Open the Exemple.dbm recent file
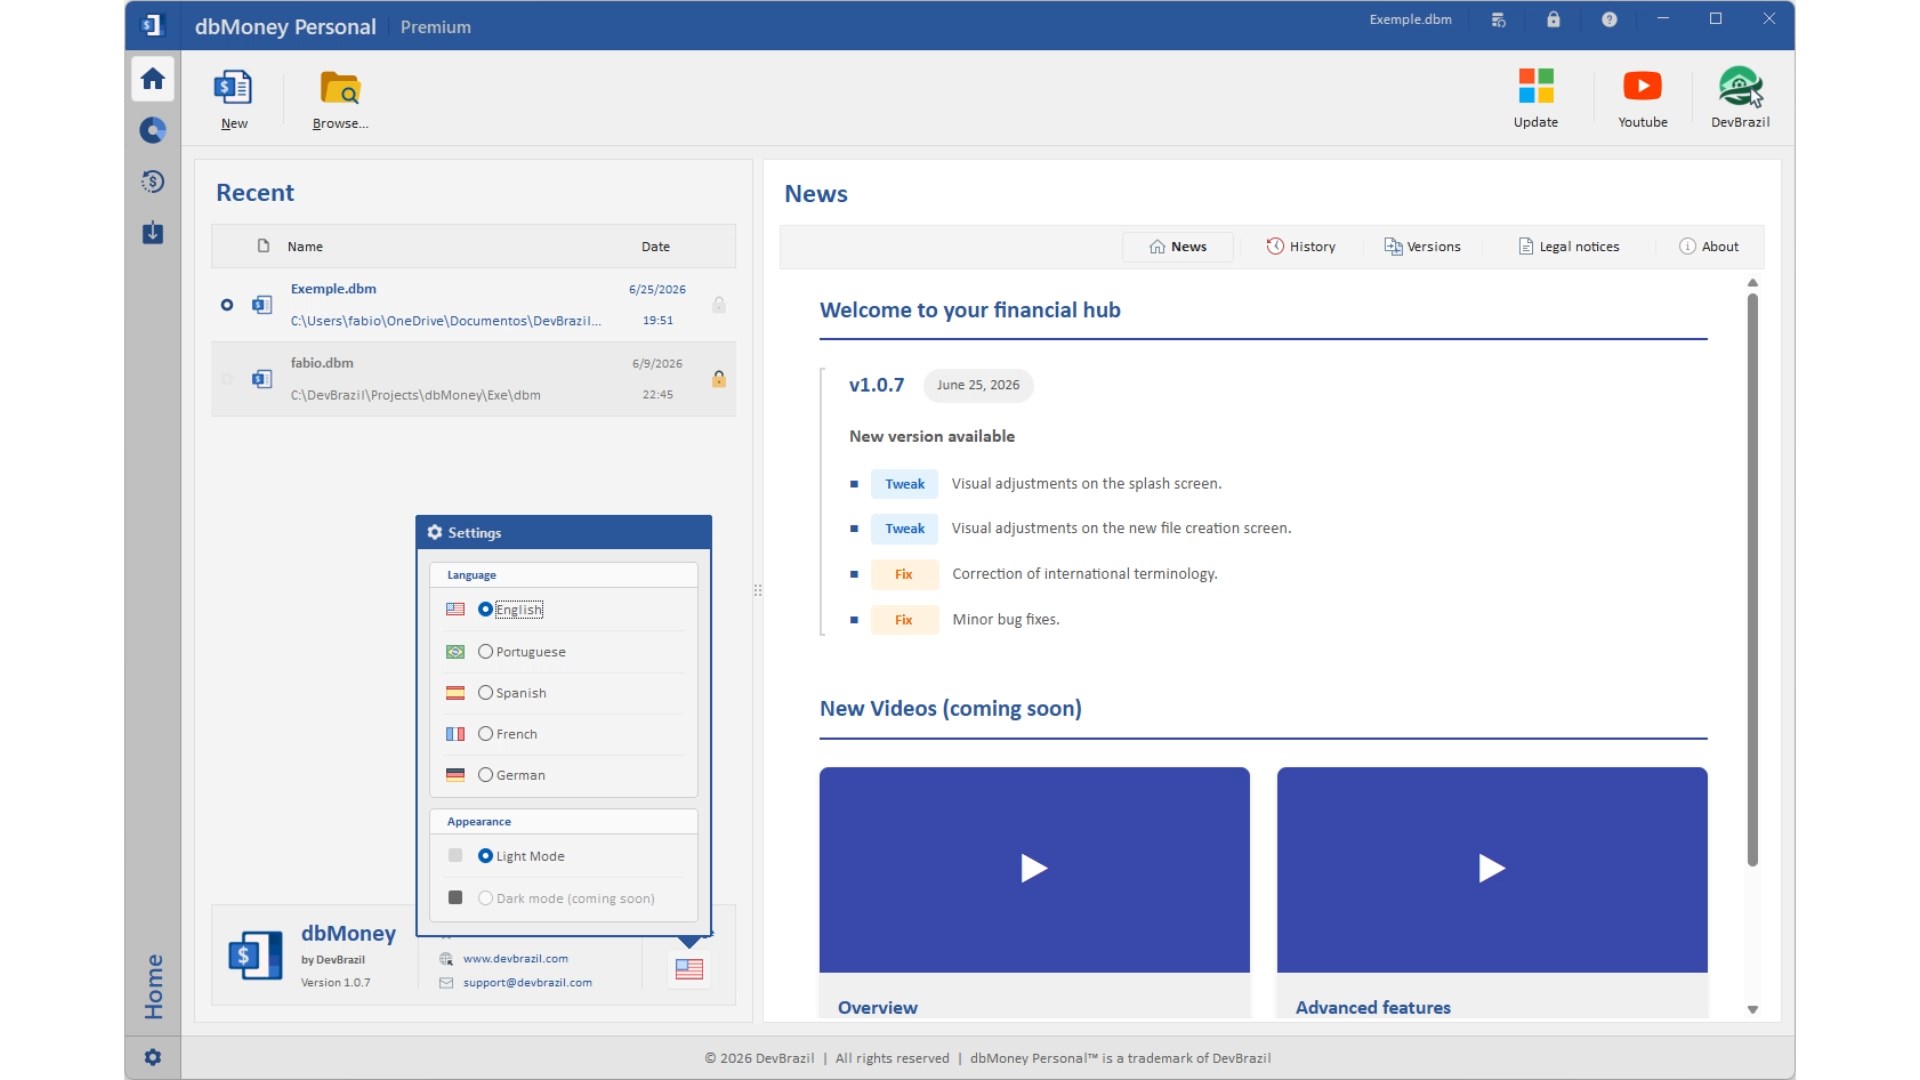1920x1080 pixels. (x=473, y=305)
